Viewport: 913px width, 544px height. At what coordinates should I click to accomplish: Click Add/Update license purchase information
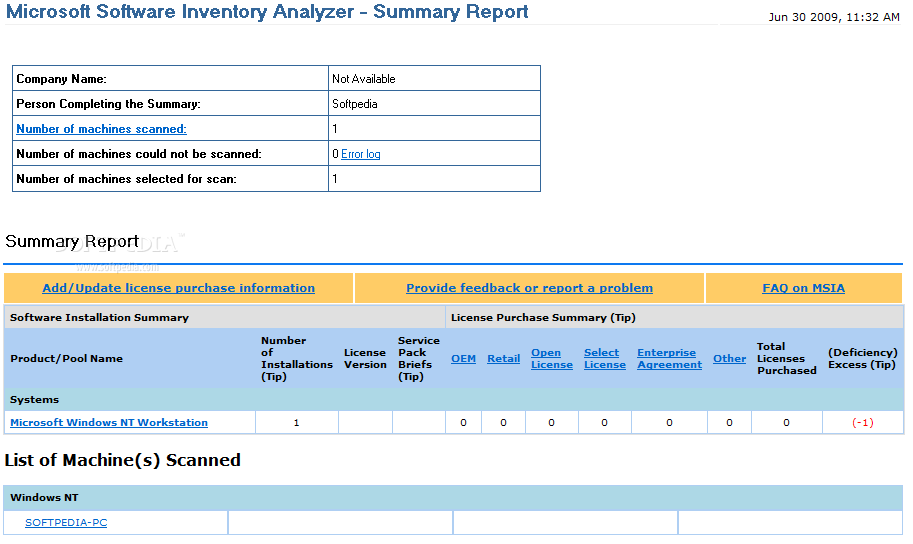tap(178, 288)
